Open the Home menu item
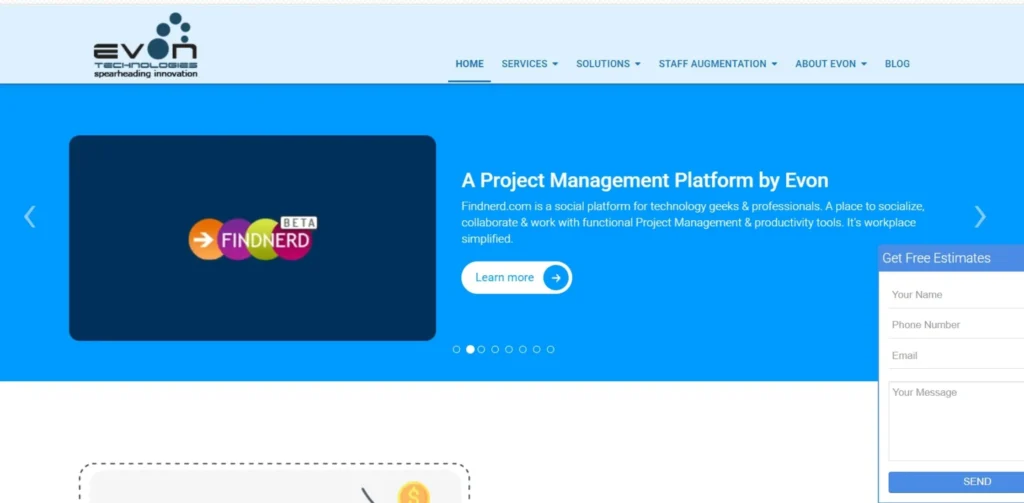The height and width of the screenshot is (503, 1024). [x=470, y=64]
